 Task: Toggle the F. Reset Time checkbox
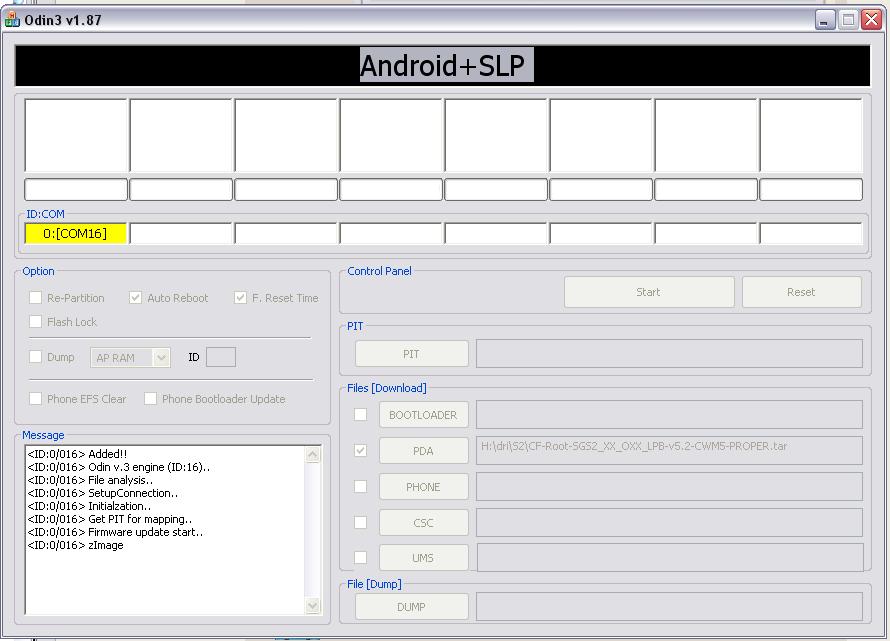(x=240, y=298)
